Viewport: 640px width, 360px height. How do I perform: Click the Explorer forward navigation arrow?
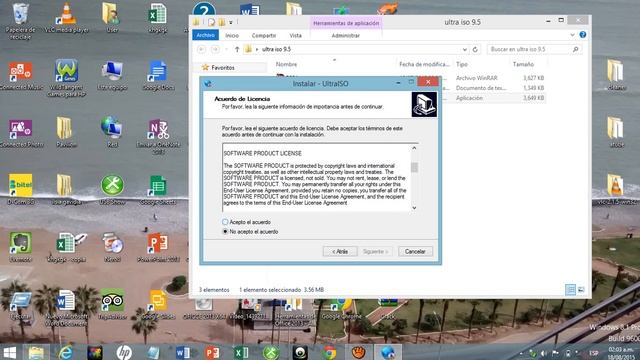215,49
